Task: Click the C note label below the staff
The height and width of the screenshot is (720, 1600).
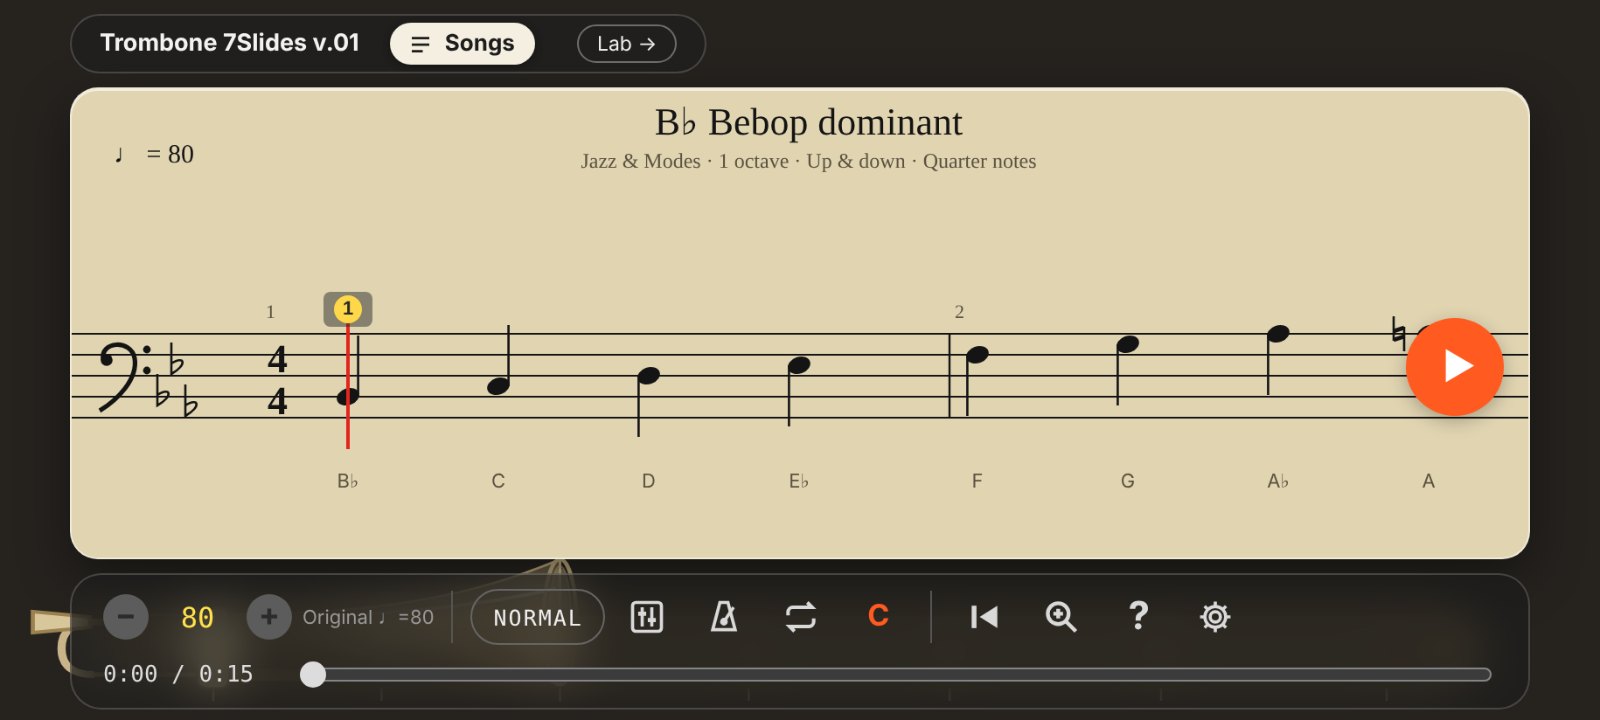Action: click(x=498, y=481)
